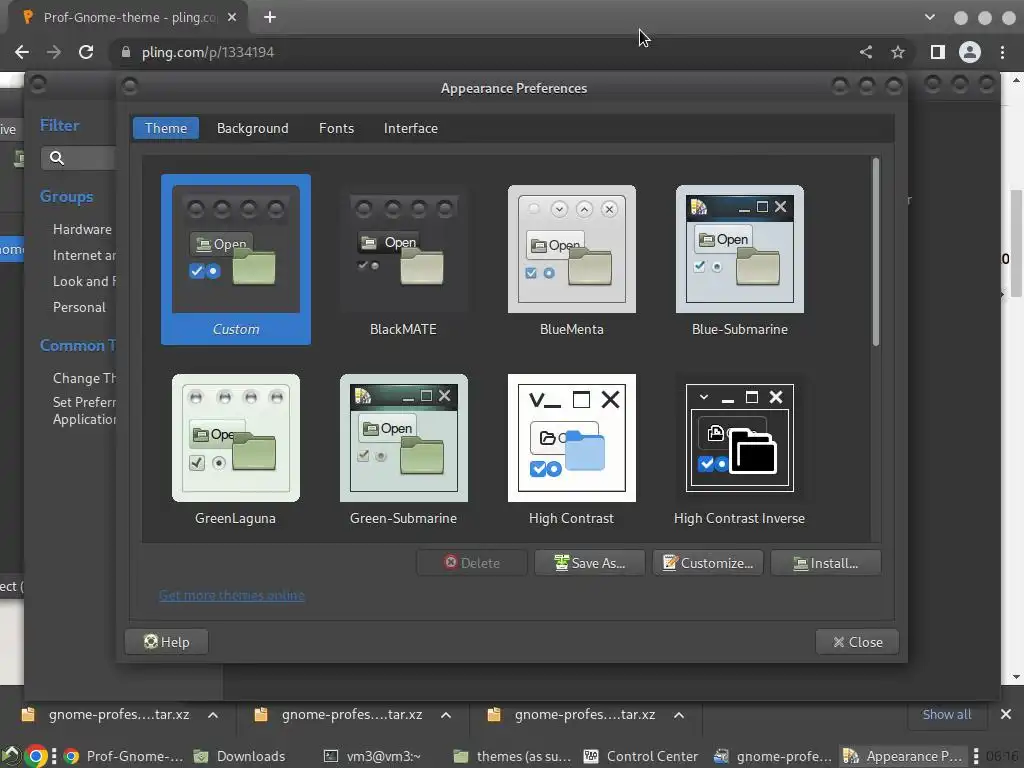
Task: Switch to themes (as superuser) file window
Action: coord(513,756)
